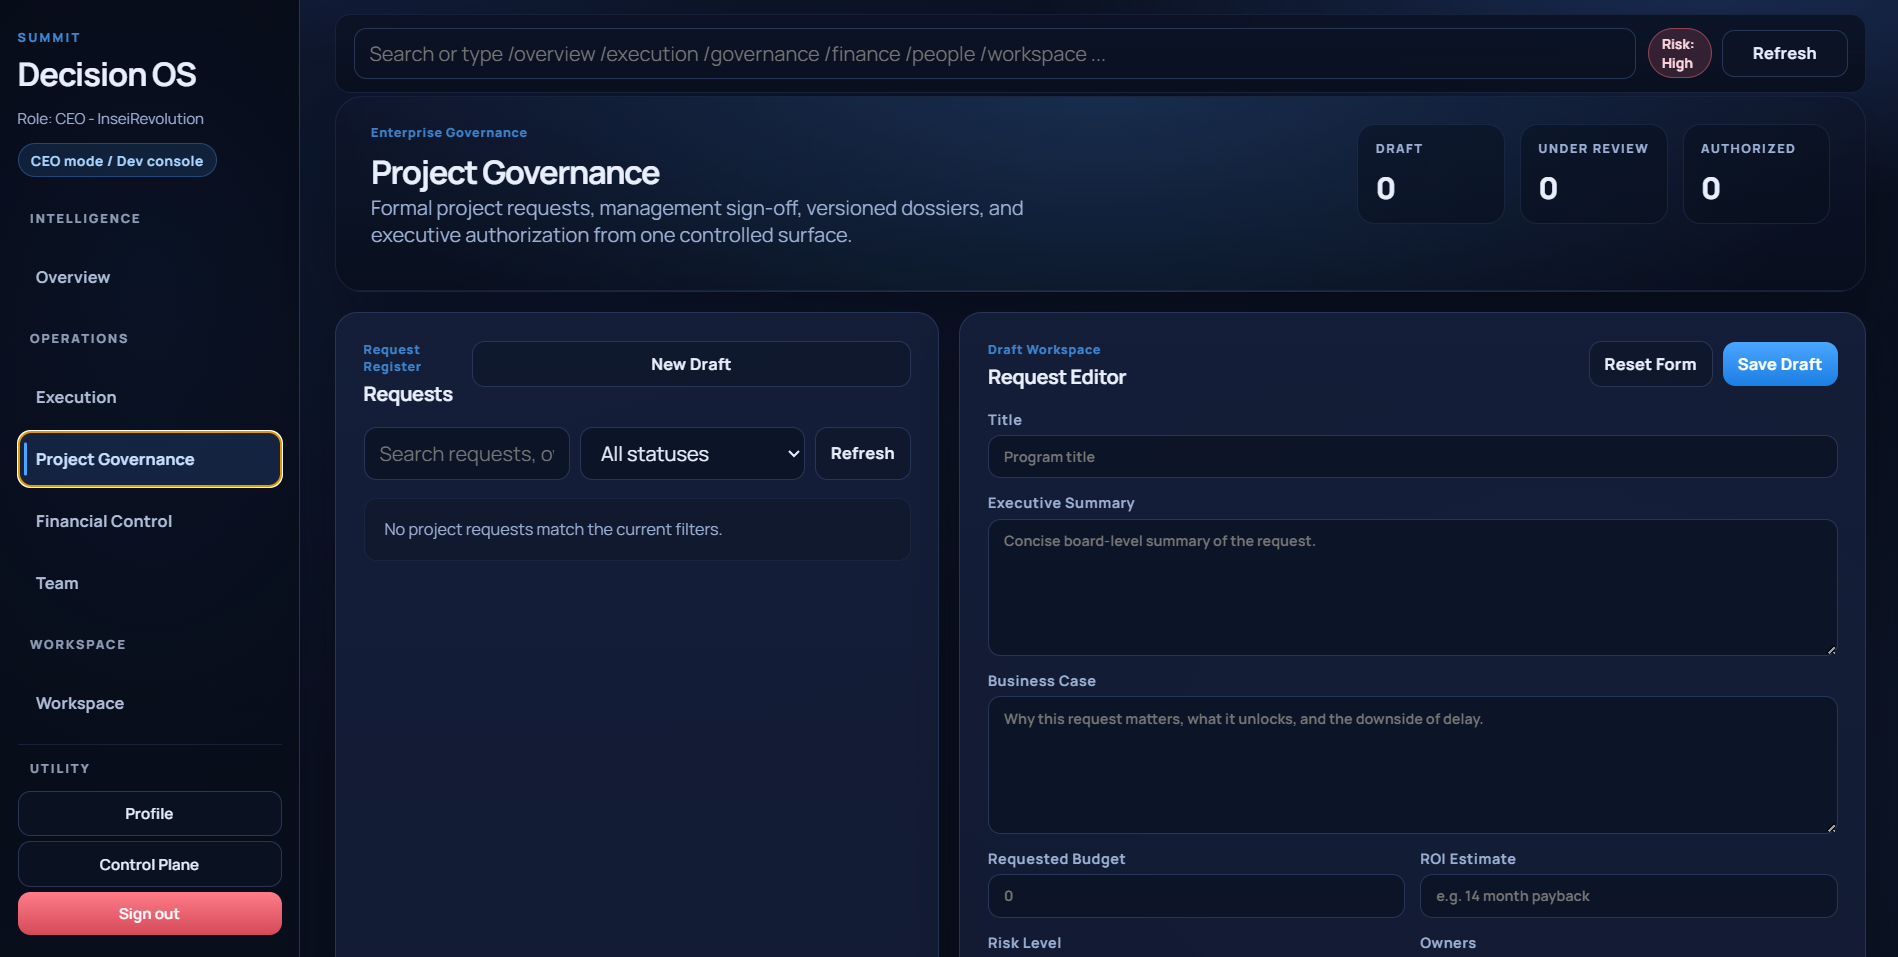Click Business Case resize handle

click(1831, 827)
